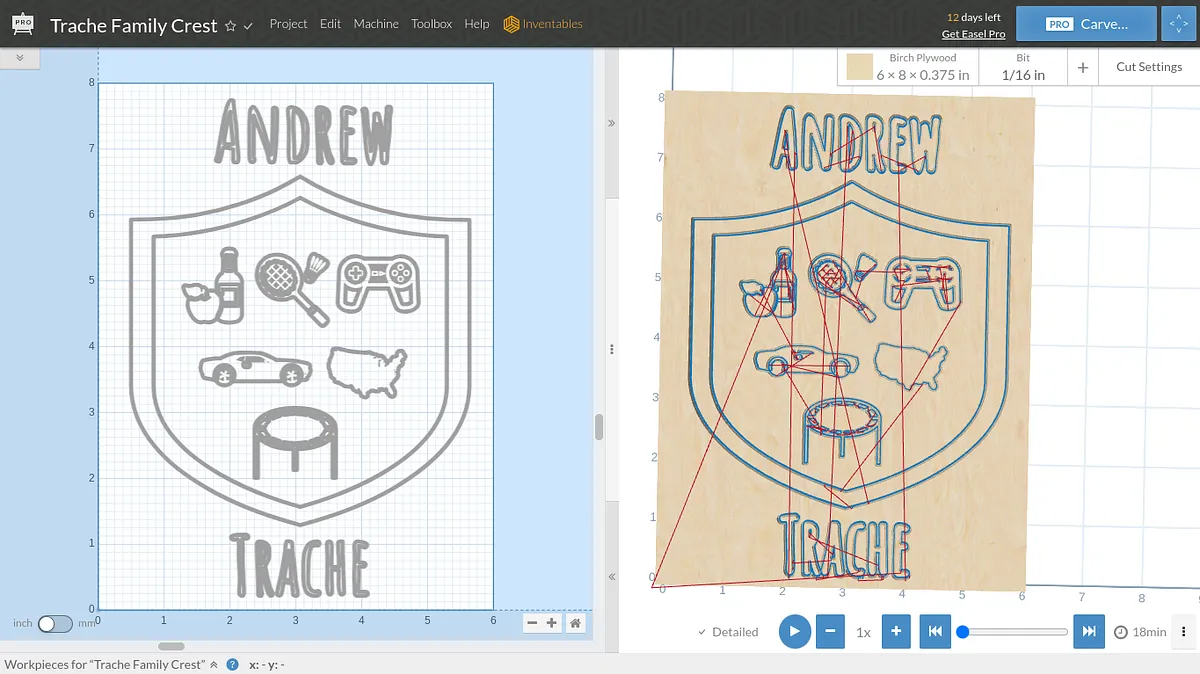Skip simulation to the end
This screenshot has width=1200, height=674.
click(x=1088, y=632)
